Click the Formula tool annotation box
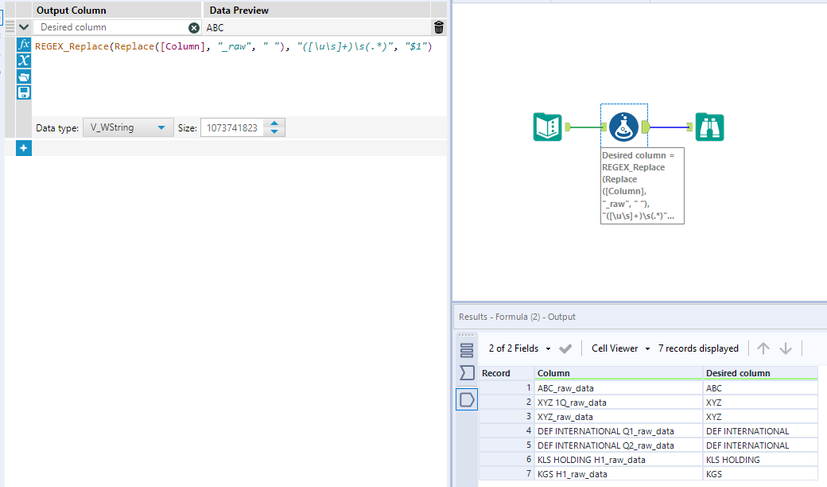 pyautogui.click(x=642, y=186)
